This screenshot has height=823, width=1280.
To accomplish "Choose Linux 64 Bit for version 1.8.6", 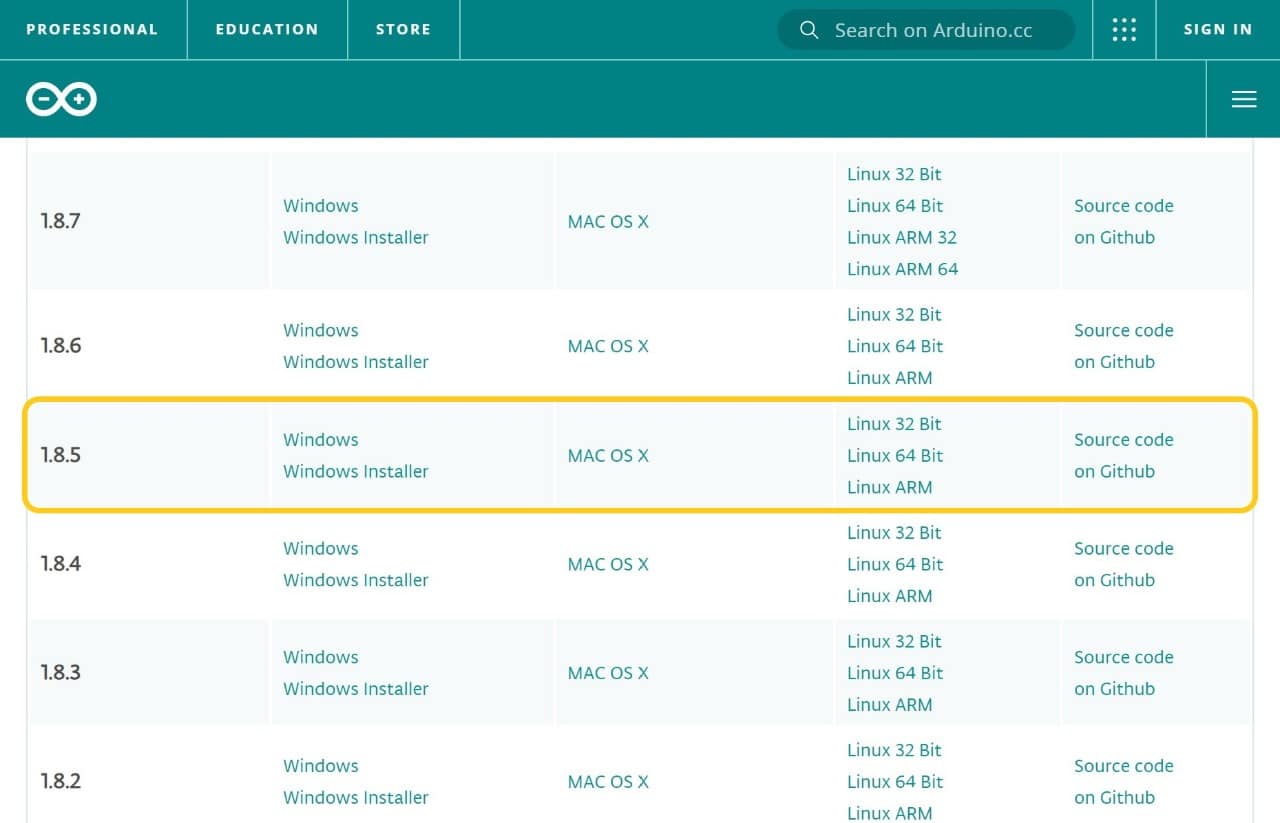I will (x=895, y=346).
